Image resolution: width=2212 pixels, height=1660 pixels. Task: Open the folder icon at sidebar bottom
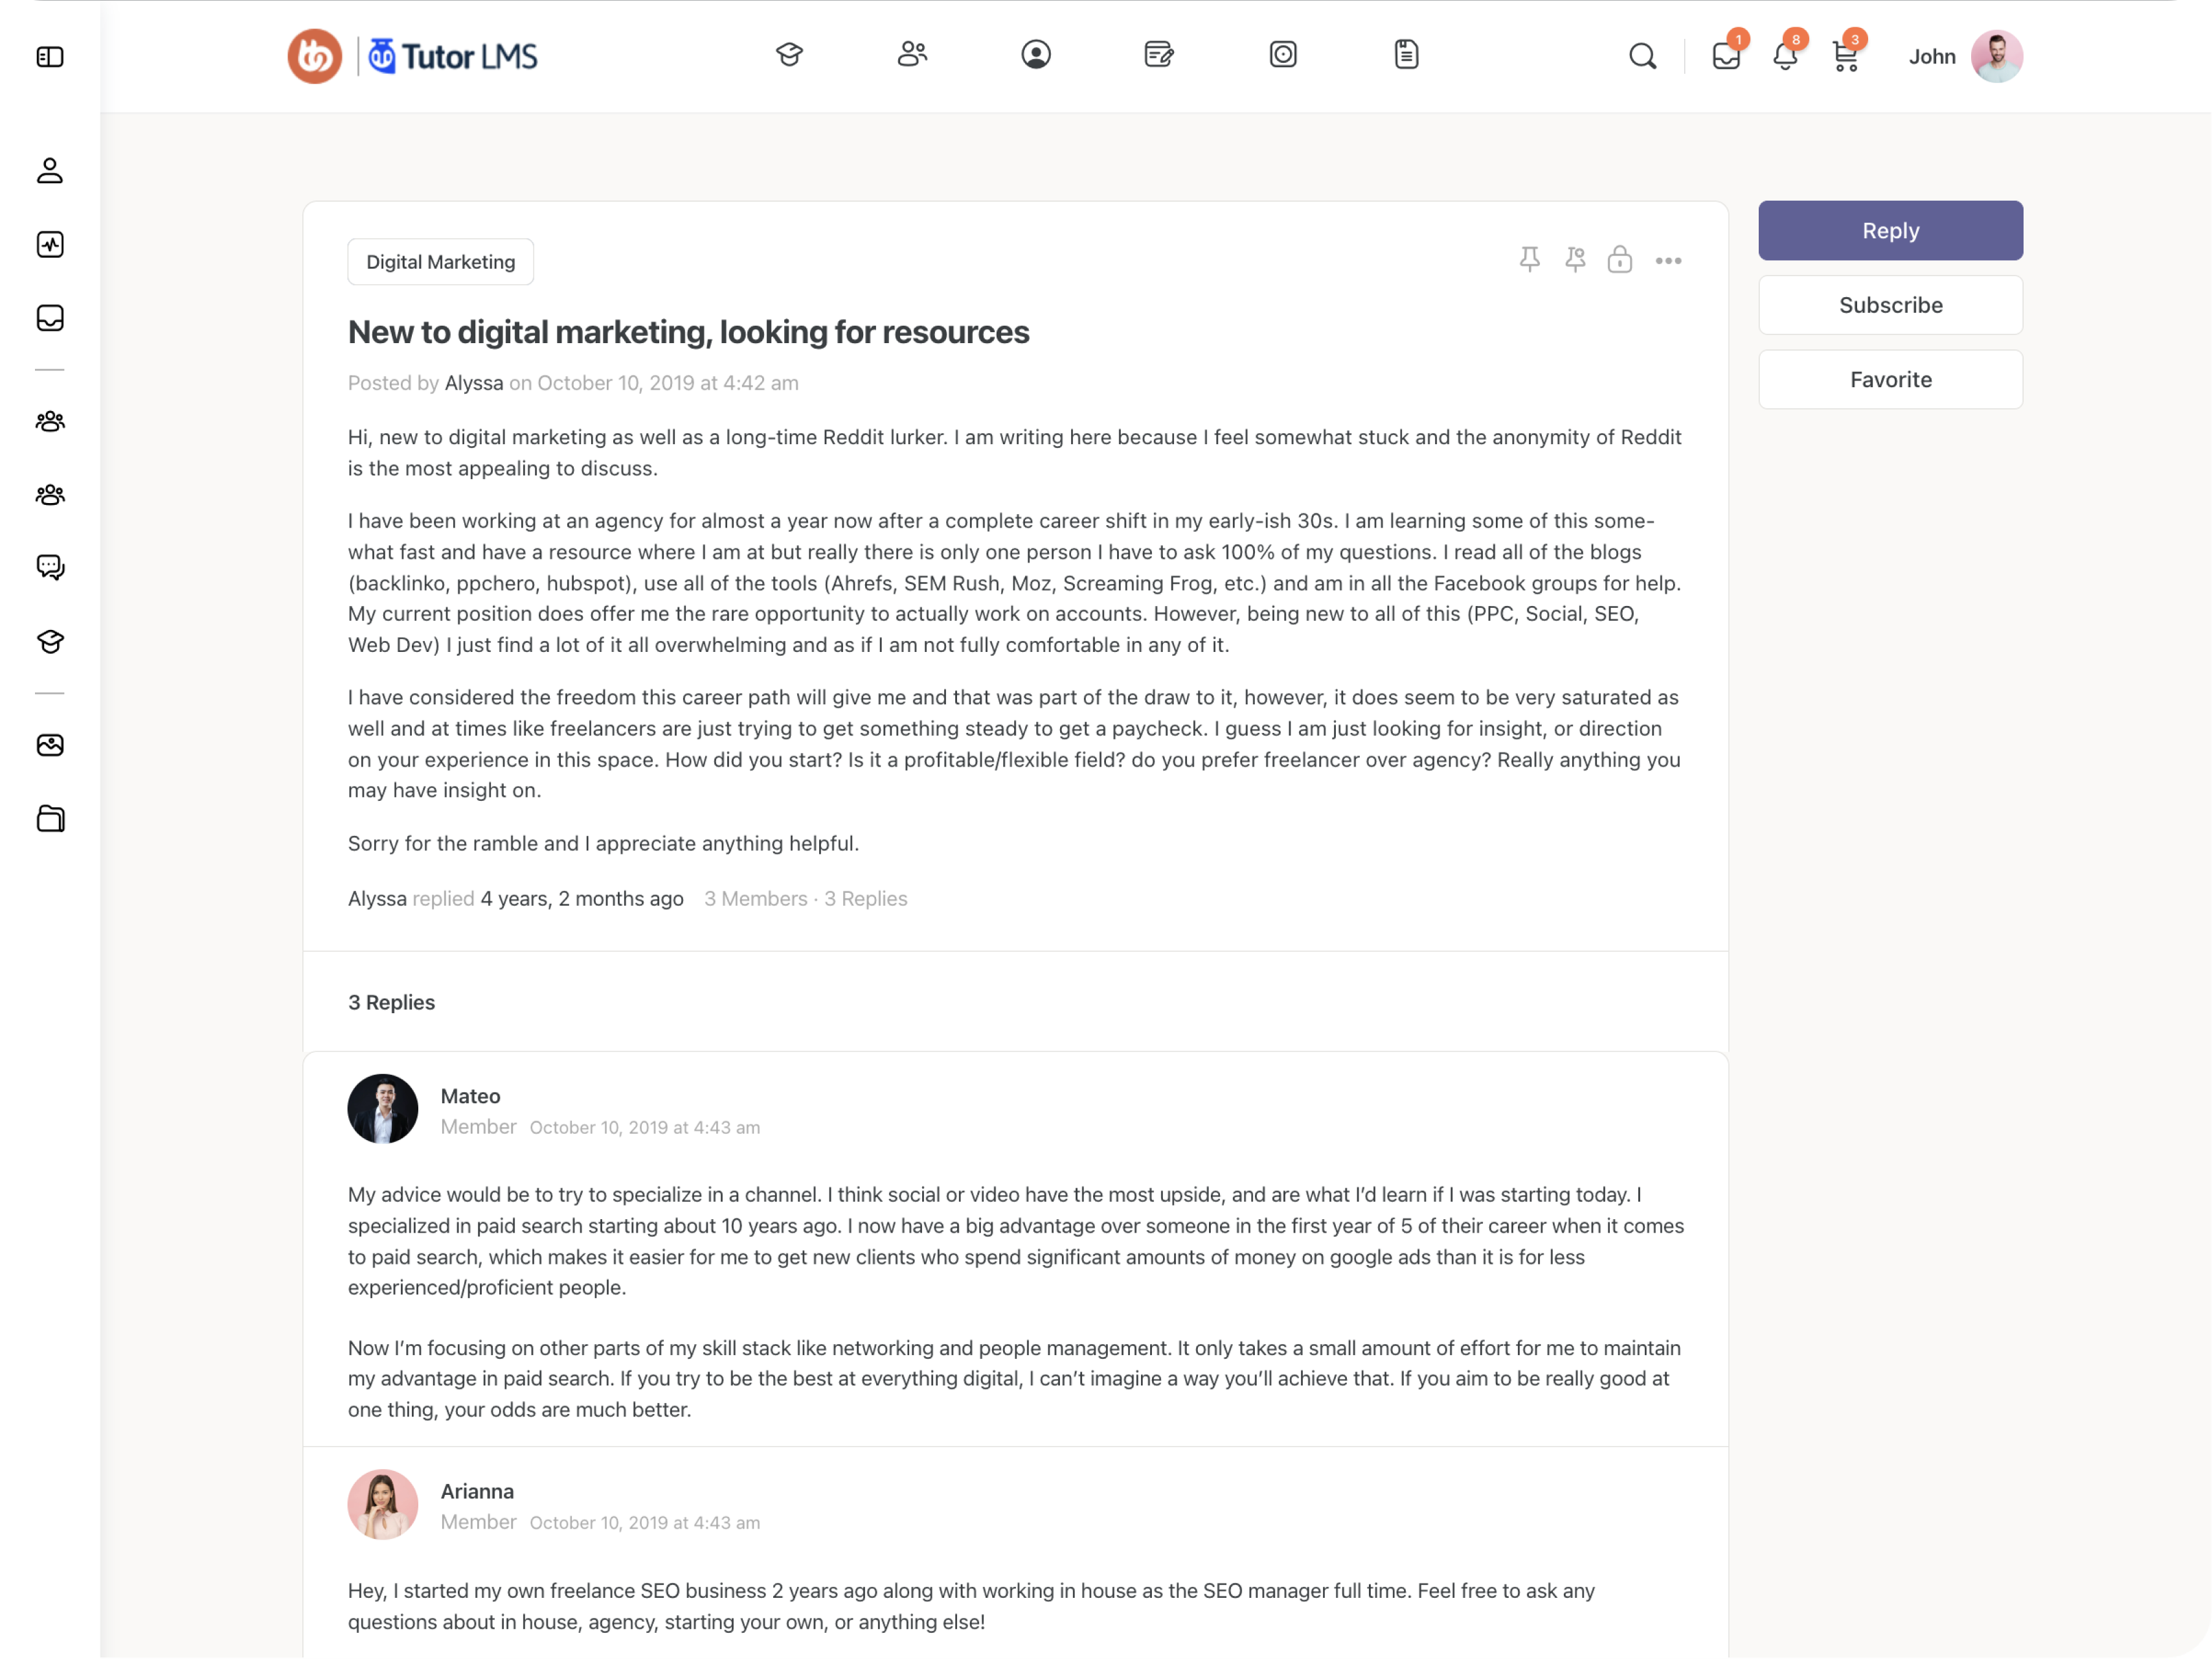(50, 819)
